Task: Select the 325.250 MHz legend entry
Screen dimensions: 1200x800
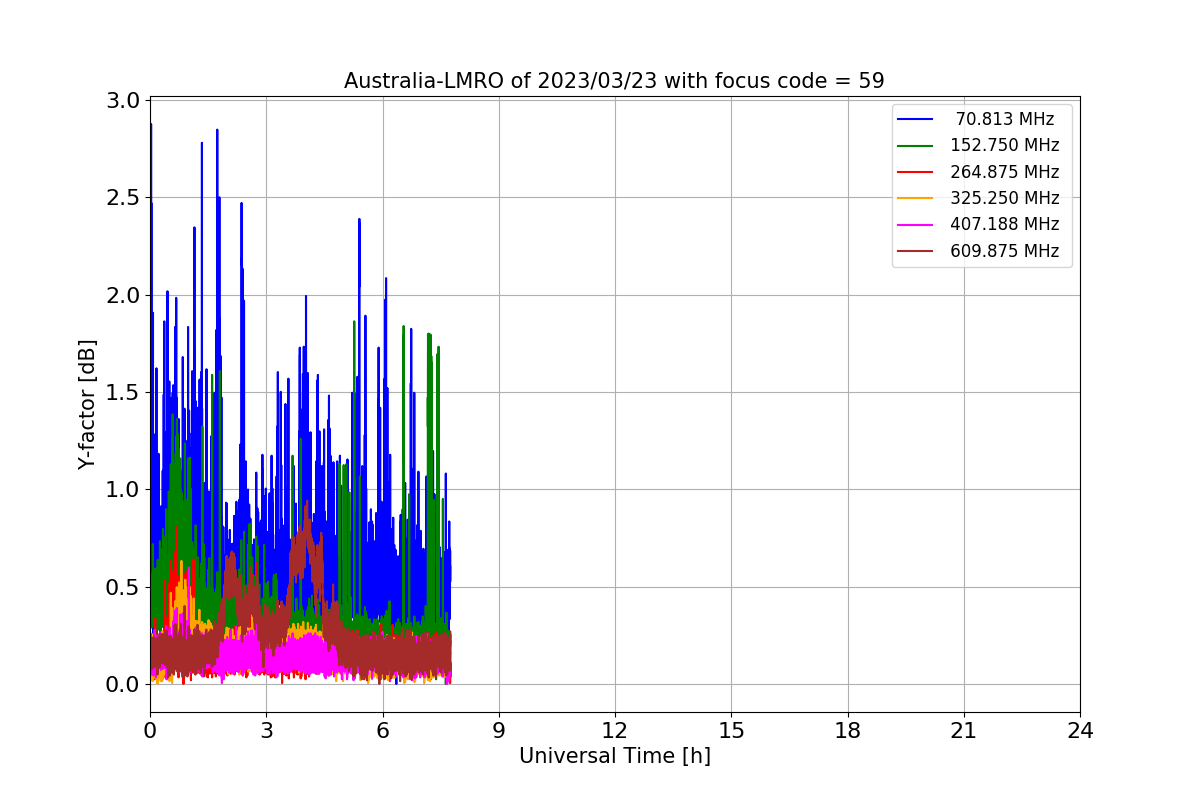Action: pos(978,198)
